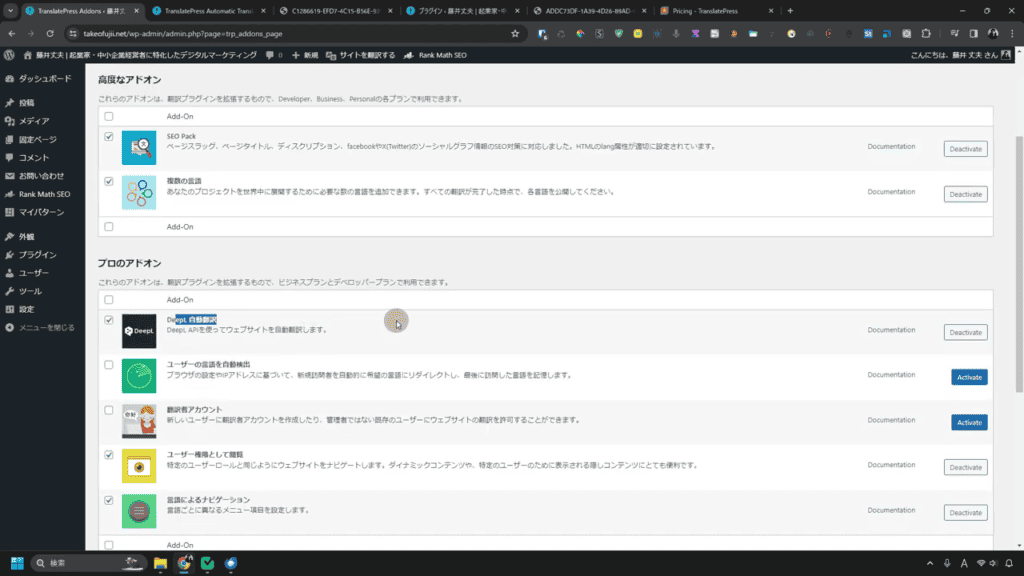The image size is (1024, 576).
Task: Activate the ユーザーの言語を自動検出 add-on
Action: click(969, 377)
